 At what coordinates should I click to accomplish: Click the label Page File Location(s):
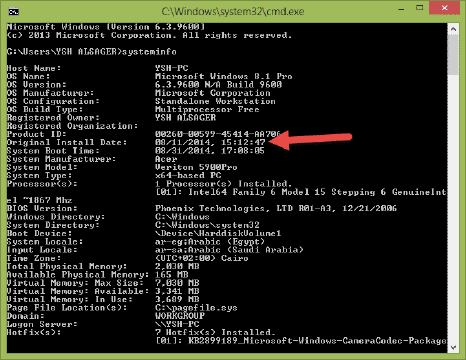(67, 308)
